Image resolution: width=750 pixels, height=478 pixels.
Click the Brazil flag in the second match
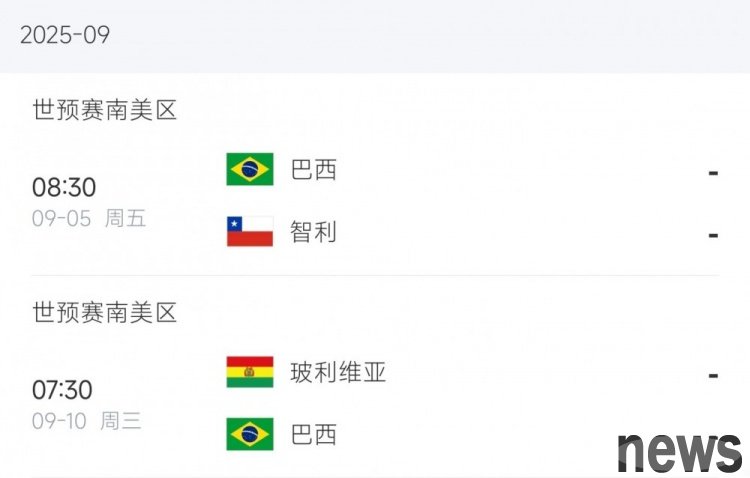pyautogui.click(x=250, y=434)
